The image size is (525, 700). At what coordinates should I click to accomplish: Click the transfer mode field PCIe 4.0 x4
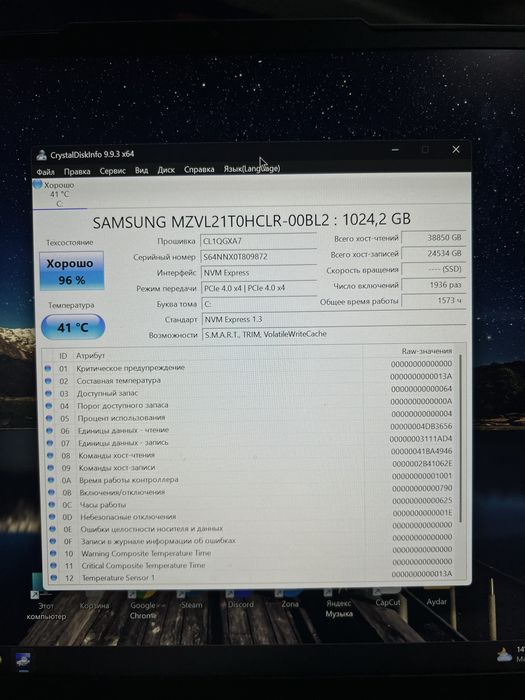pyautogui.click(x=259, y=288)
